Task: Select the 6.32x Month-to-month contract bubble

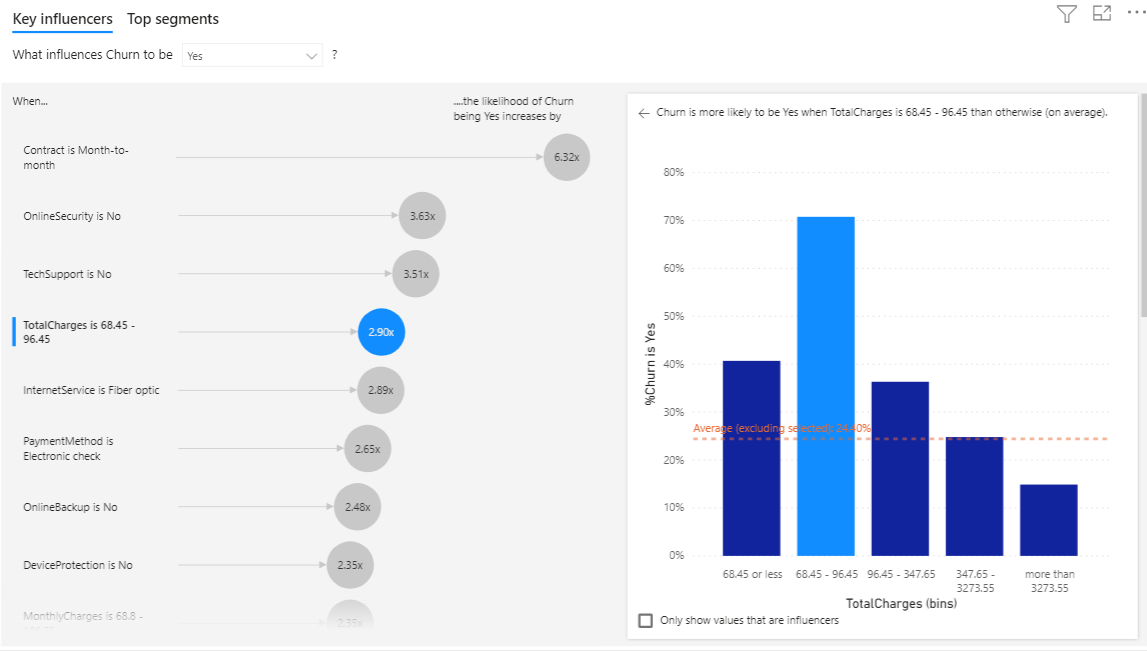Action: tap(567, 157)
